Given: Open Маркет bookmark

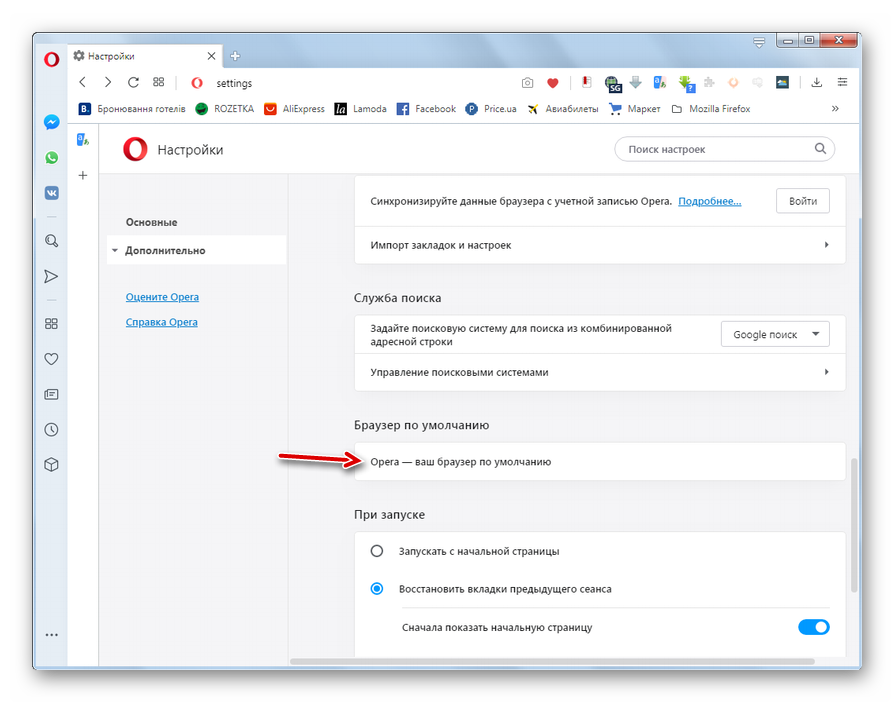Looking at the screenshot, I should pyautogui.click(x=635, y=108).
